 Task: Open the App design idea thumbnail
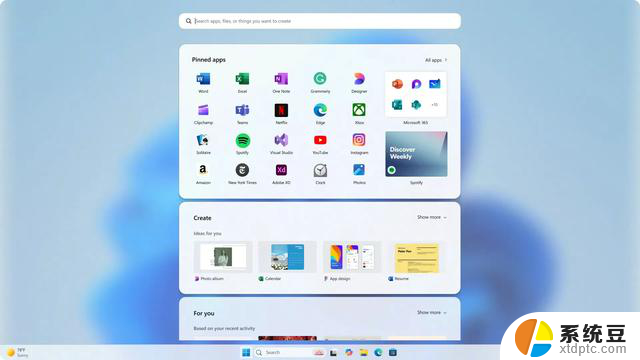coord(352,257)
